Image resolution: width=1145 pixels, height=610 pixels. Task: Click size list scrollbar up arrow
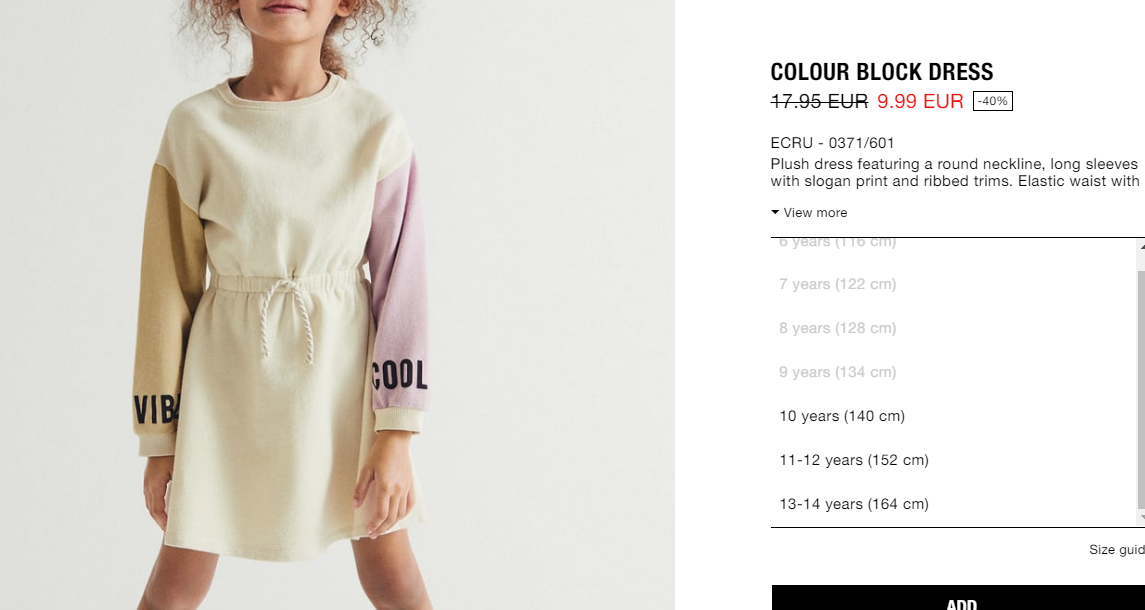[1141, 246]
